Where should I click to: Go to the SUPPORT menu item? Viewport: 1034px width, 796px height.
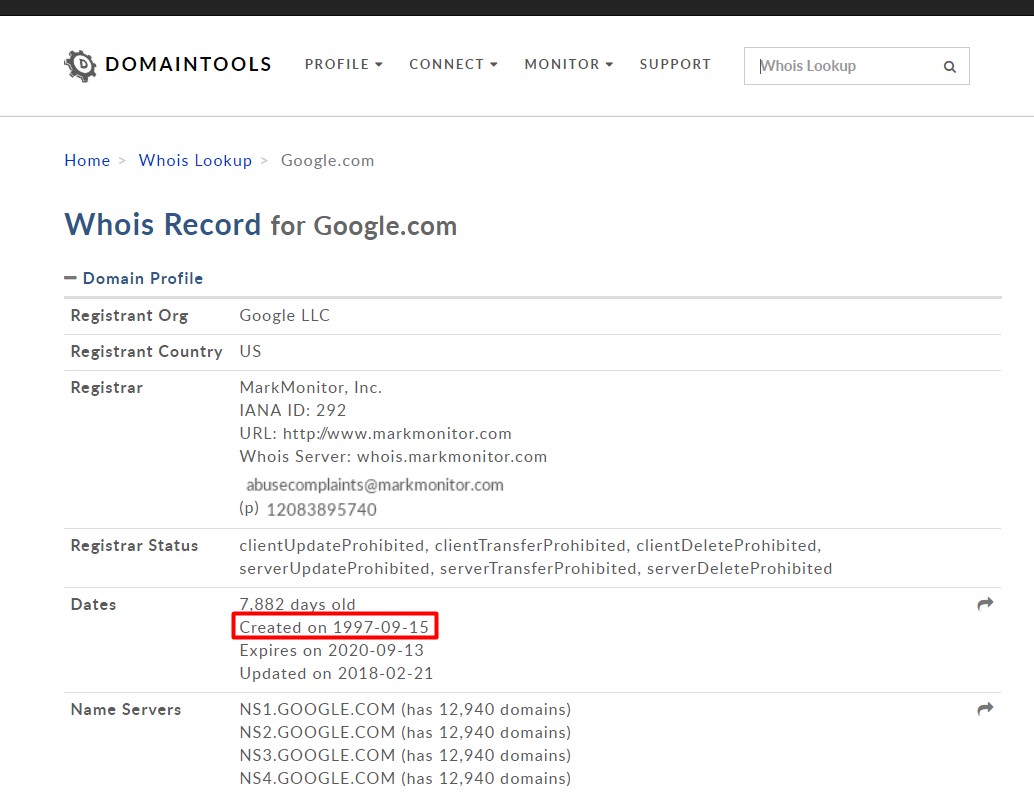click(675, 64)
